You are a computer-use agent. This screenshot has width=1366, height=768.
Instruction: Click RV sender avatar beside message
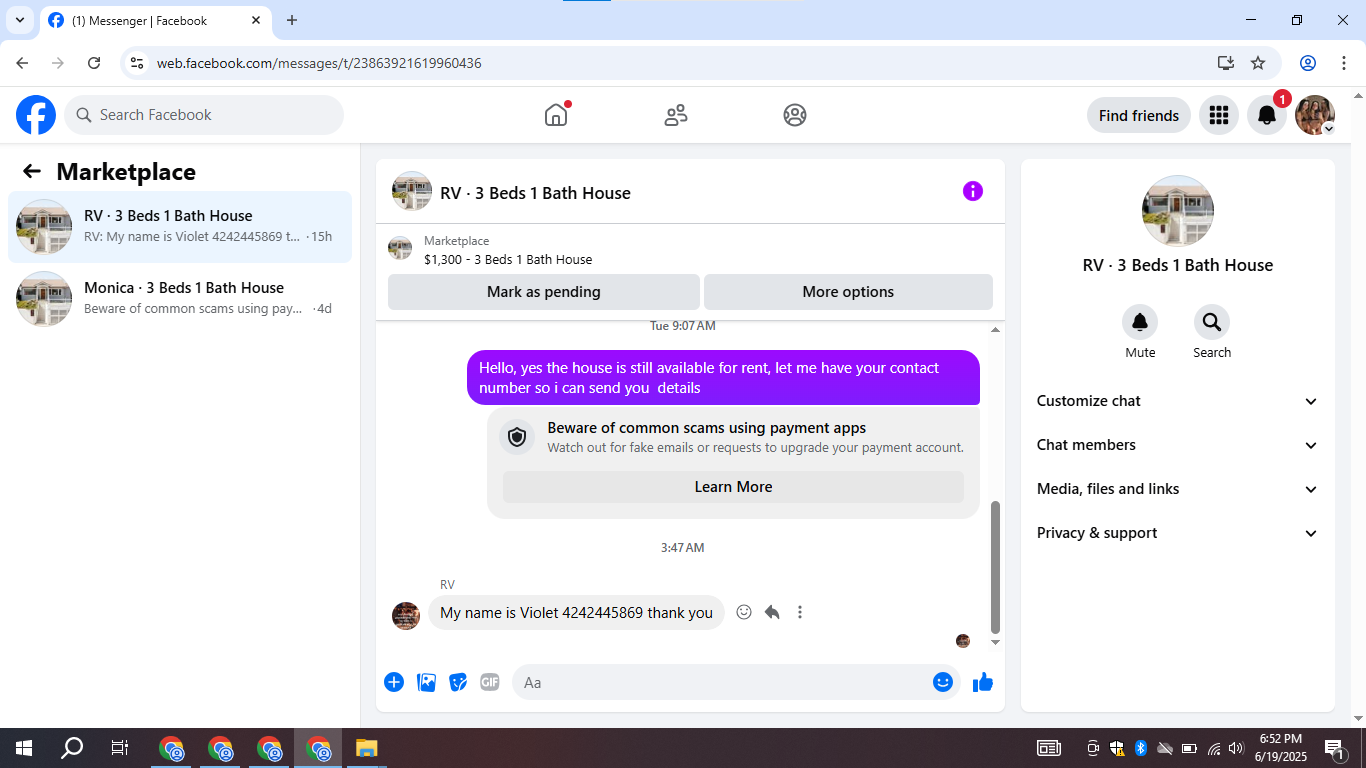coord(406,615)
